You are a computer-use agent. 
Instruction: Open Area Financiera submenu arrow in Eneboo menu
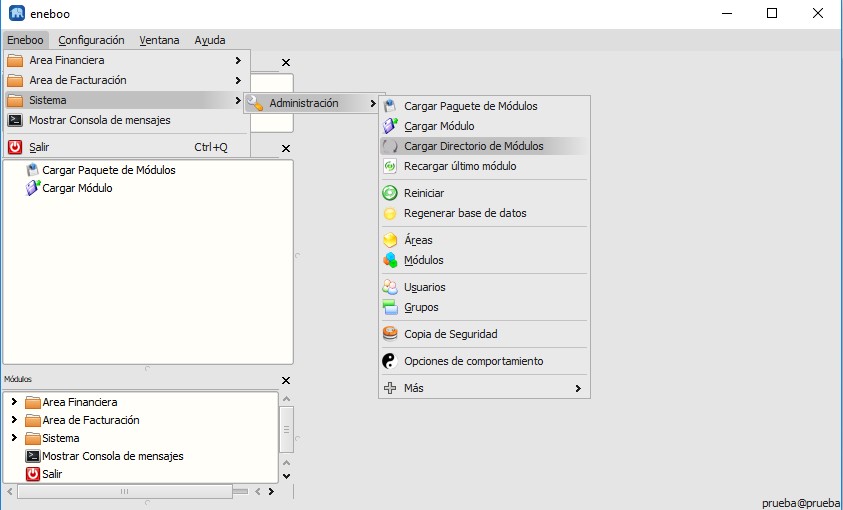coord(238,60)
